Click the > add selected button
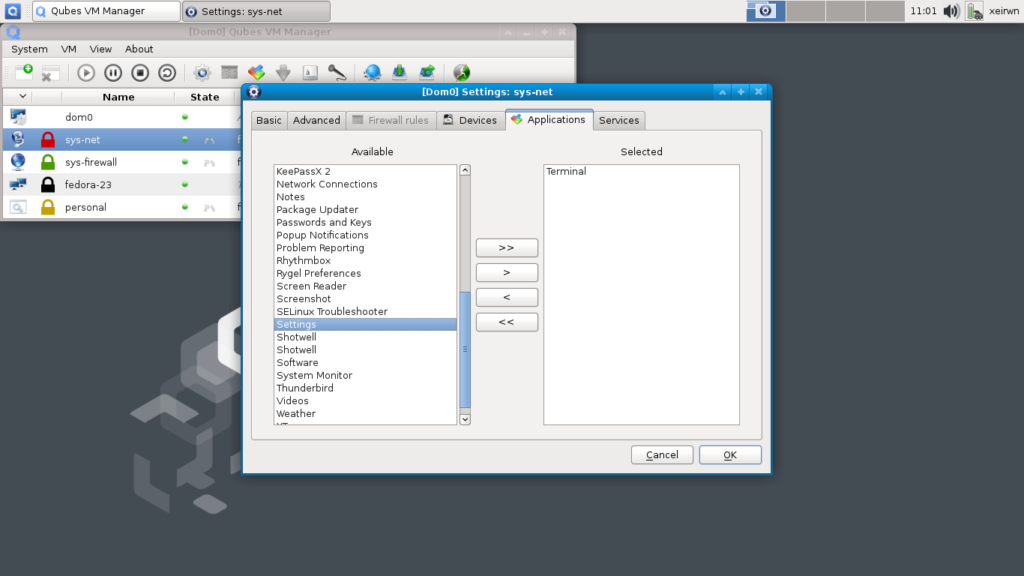Screen dimensions: 1024x576 click(507, 272)
